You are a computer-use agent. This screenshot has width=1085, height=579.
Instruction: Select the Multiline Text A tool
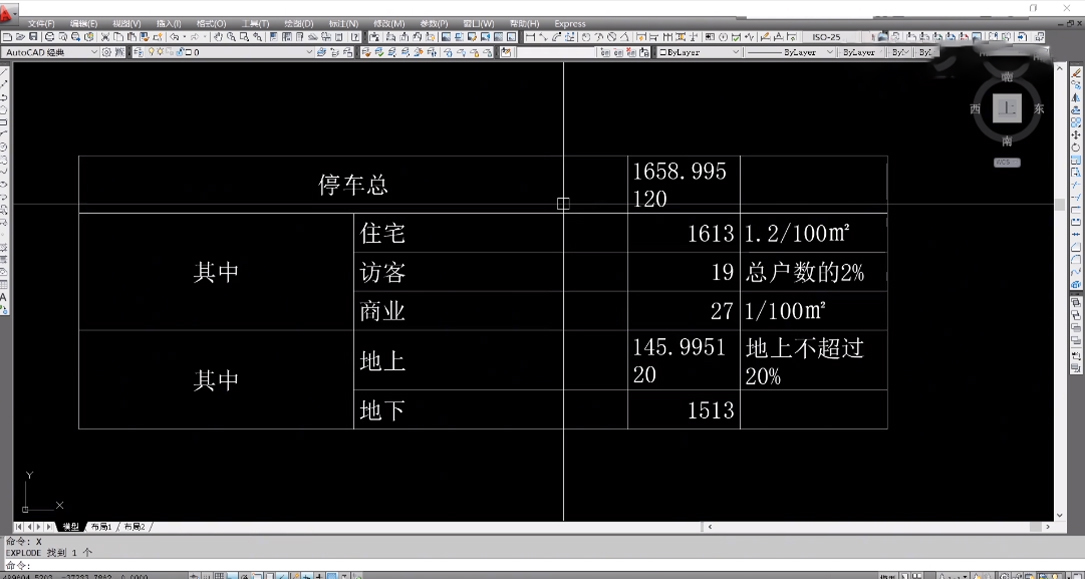tap(4, 297)
